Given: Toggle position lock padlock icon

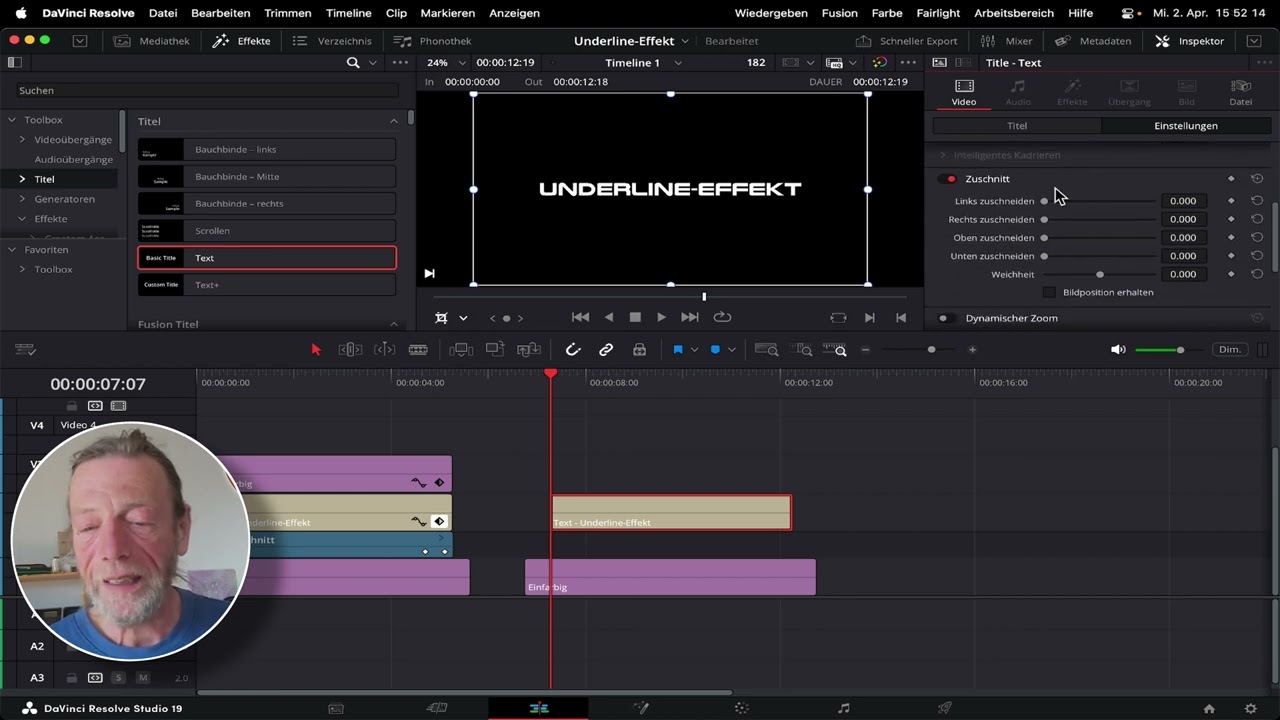Looking at the screenshot, I should tap(639, 349).
